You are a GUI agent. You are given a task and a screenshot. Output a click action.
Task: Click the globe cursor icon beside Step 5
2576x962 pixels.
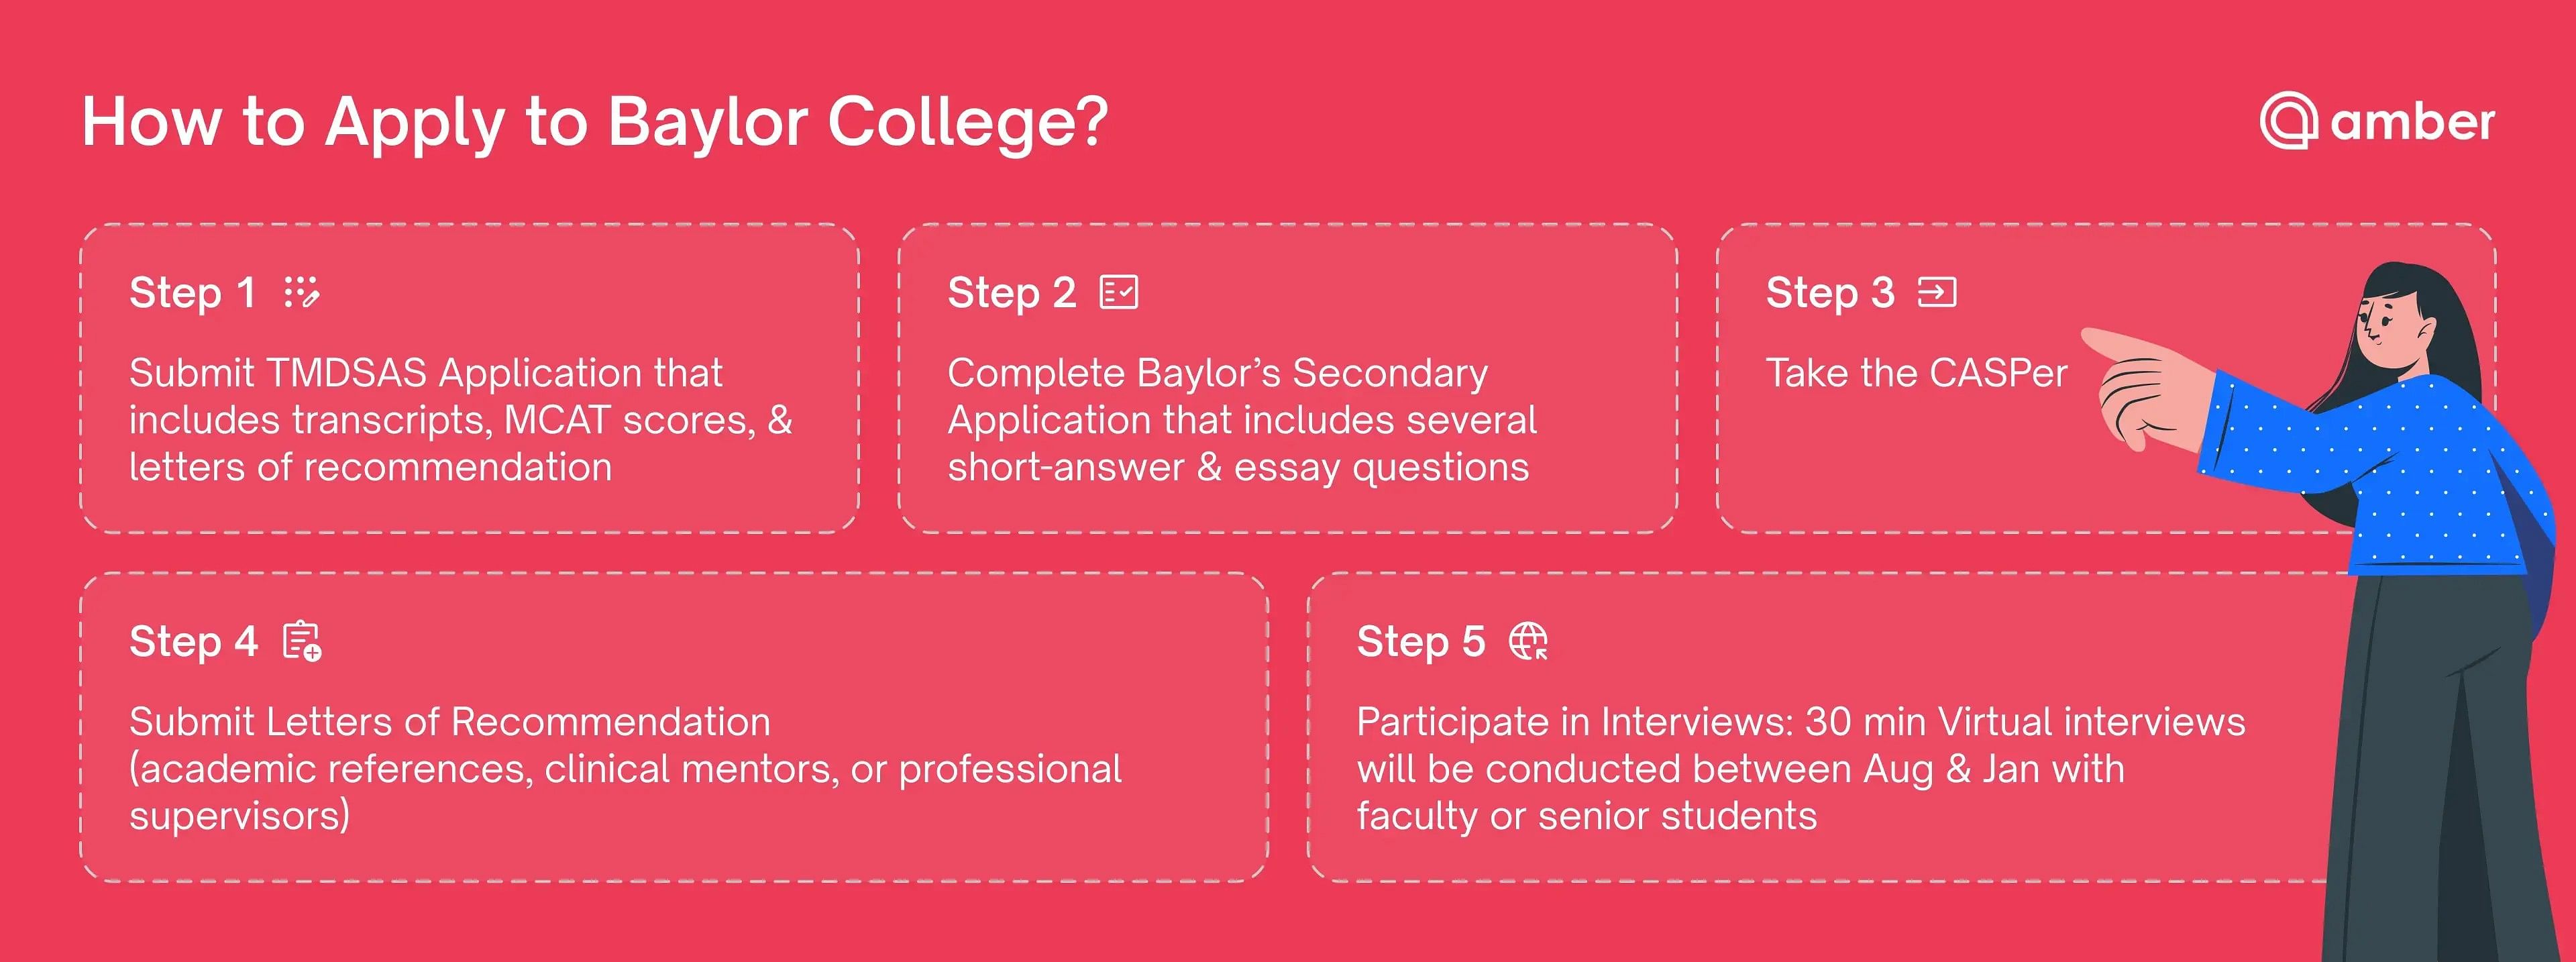click(x=1529, y=641)
